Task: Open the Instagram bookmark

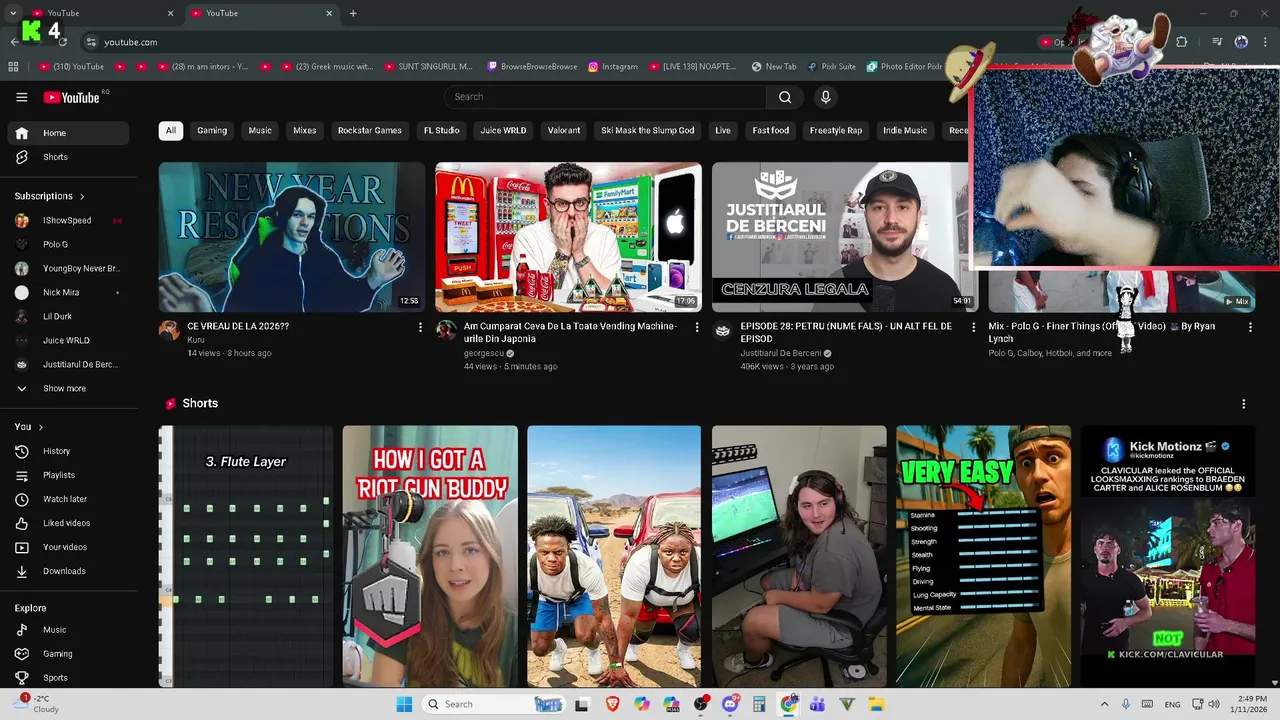Action: coord(613,67)
